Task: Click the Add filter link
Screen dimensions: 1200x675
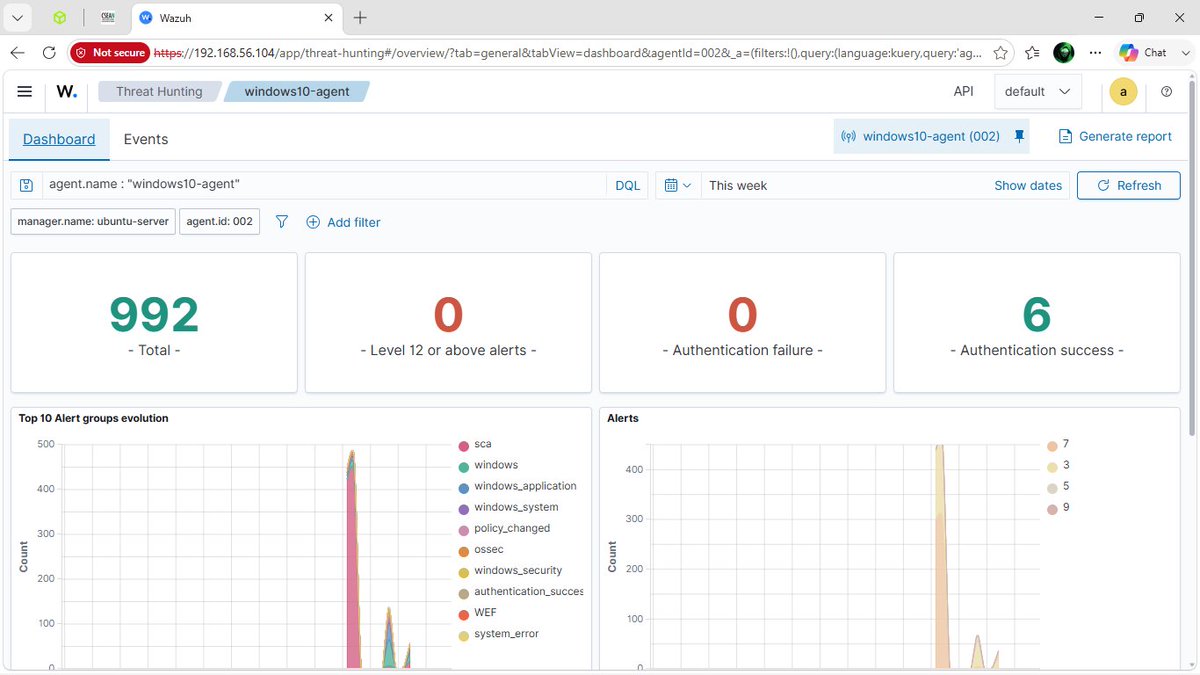Action: (x=353, y=222)
